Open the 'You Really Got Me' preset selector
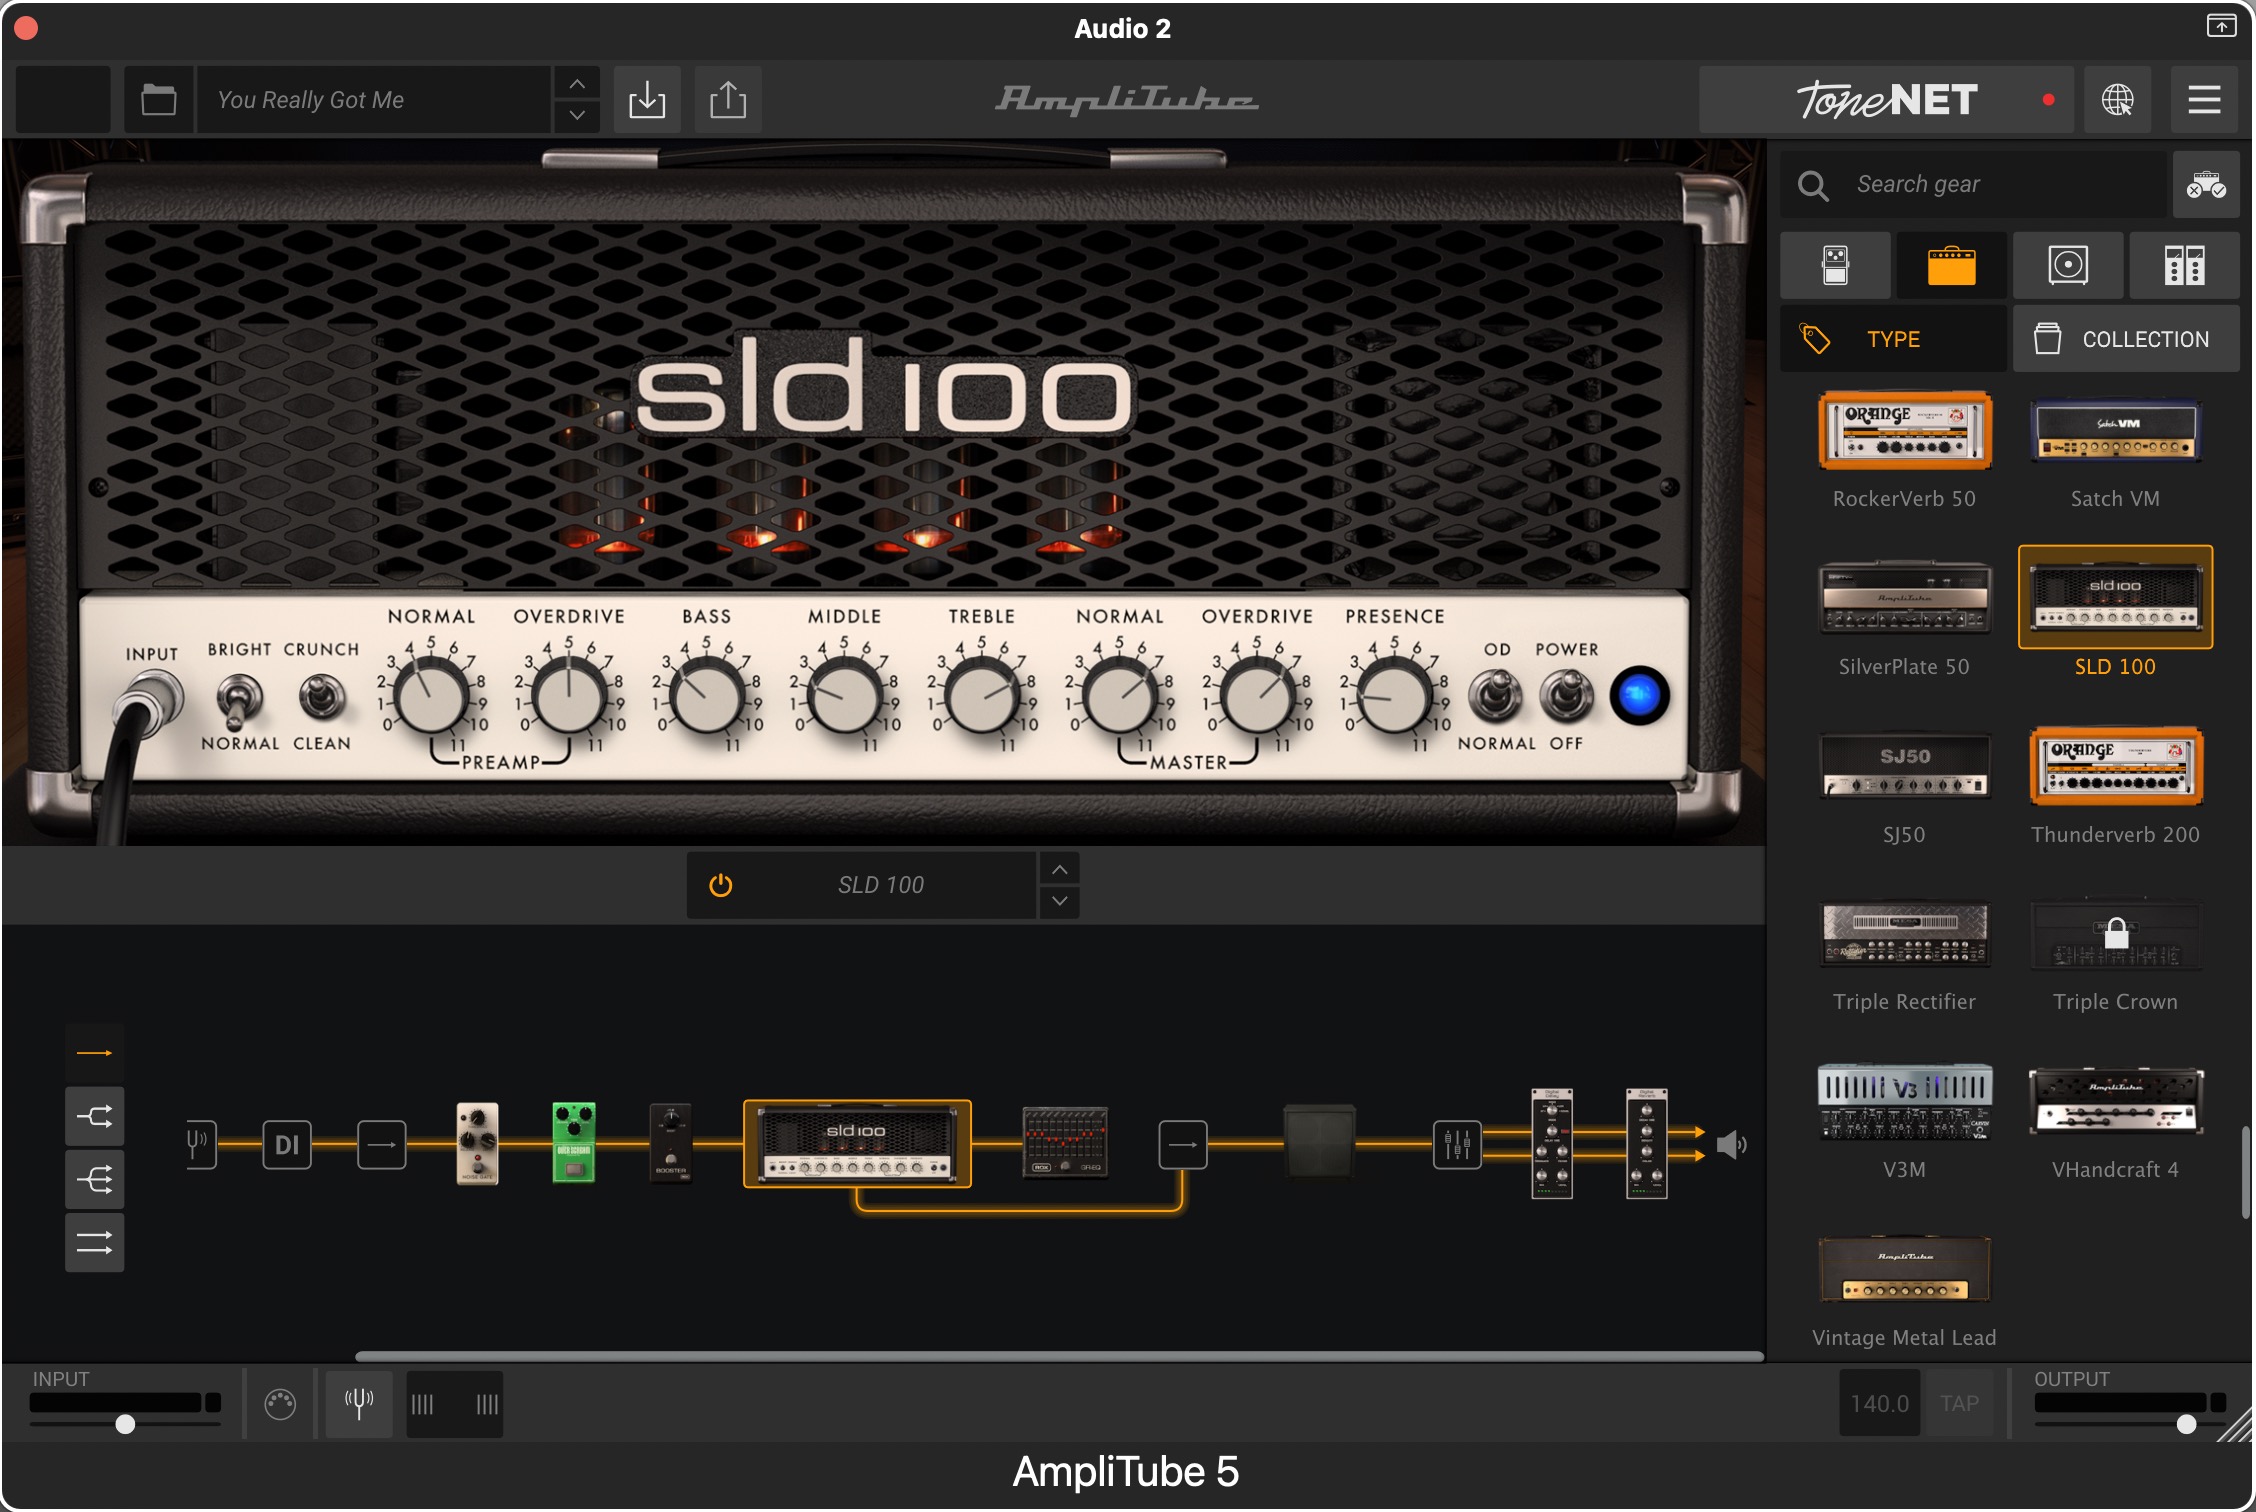Image resolution: width=2256 pixels, height=1512 pixels. click(373, 100)
